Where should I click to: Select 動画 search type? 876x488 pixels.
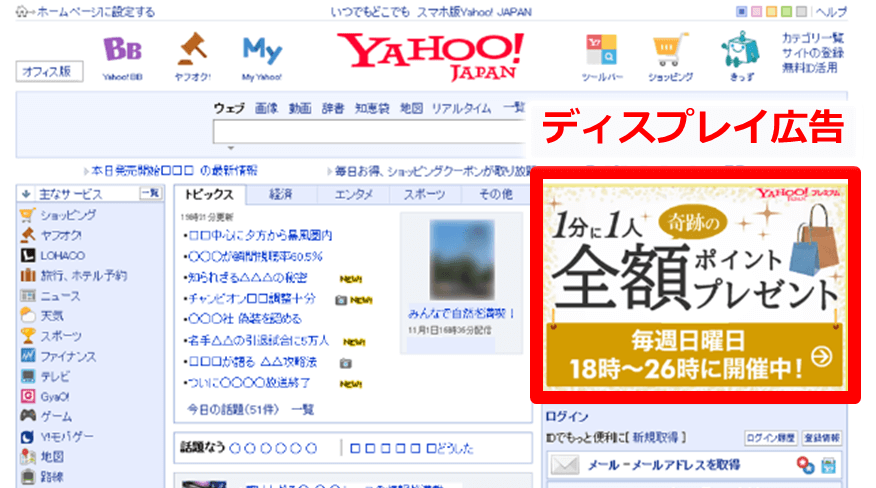[x=299, y=108]
